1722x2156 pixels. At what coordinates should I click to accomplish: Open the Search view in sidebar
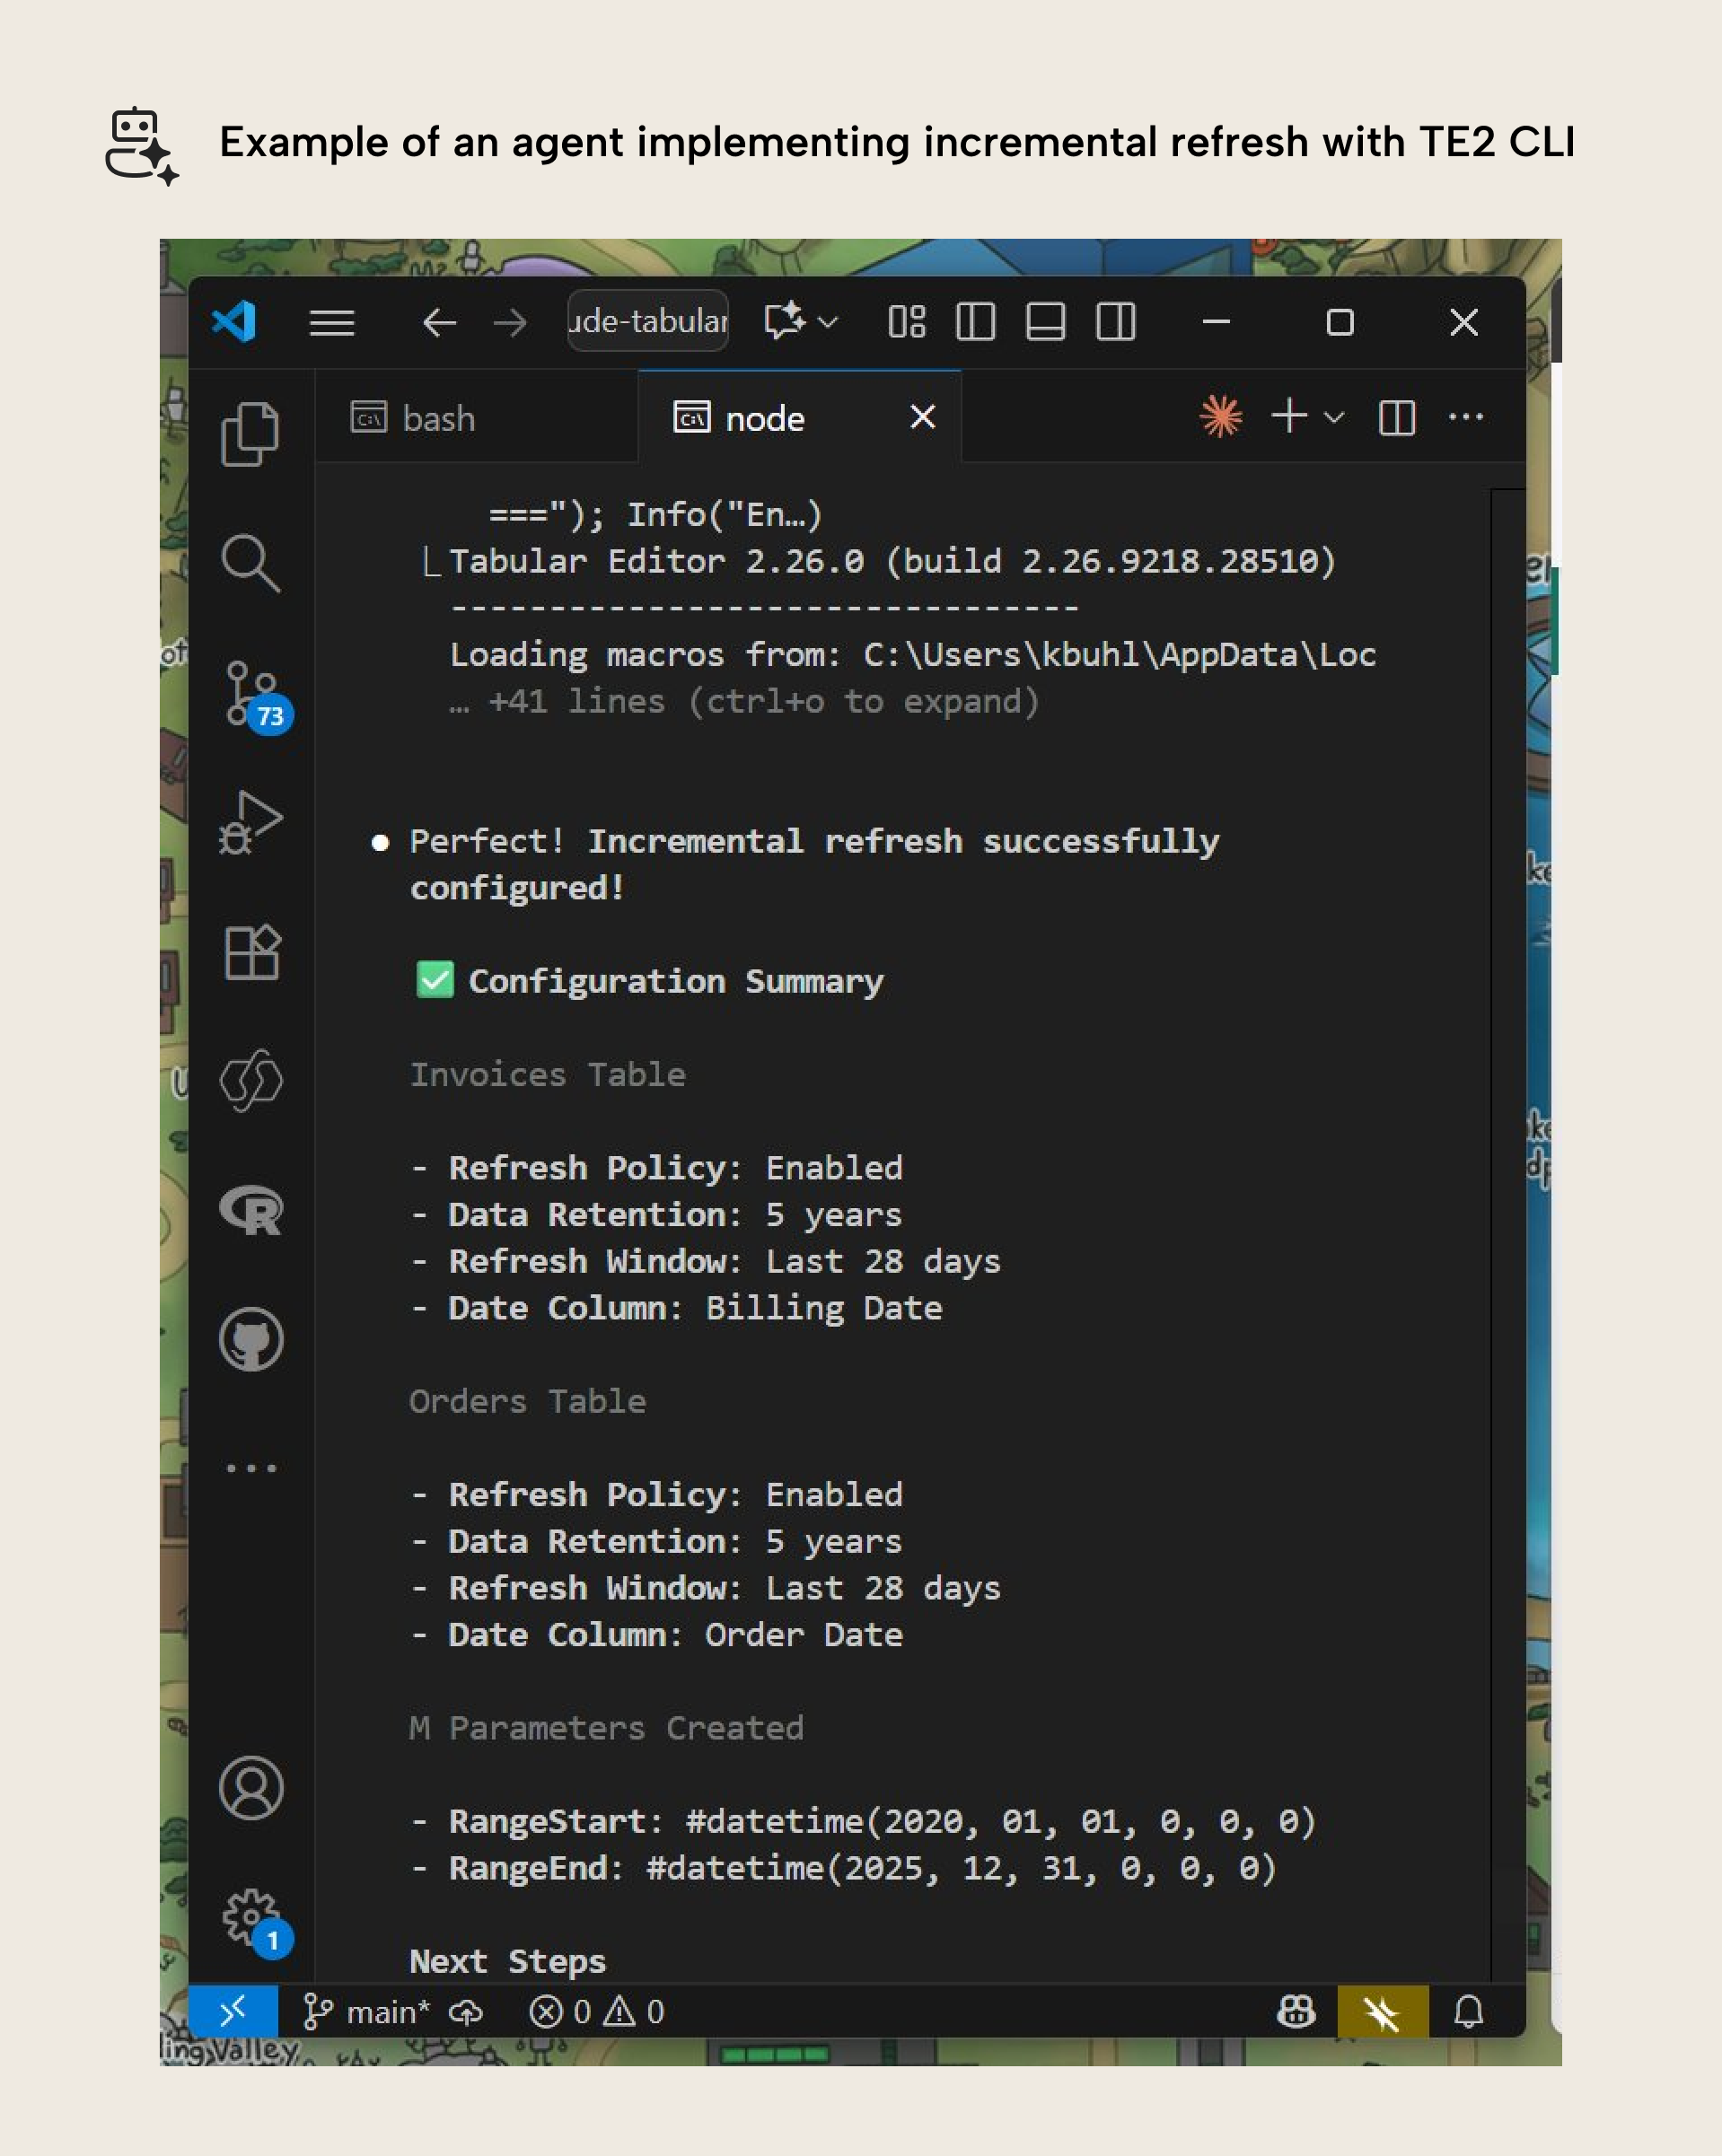click(x=250, y=563)
